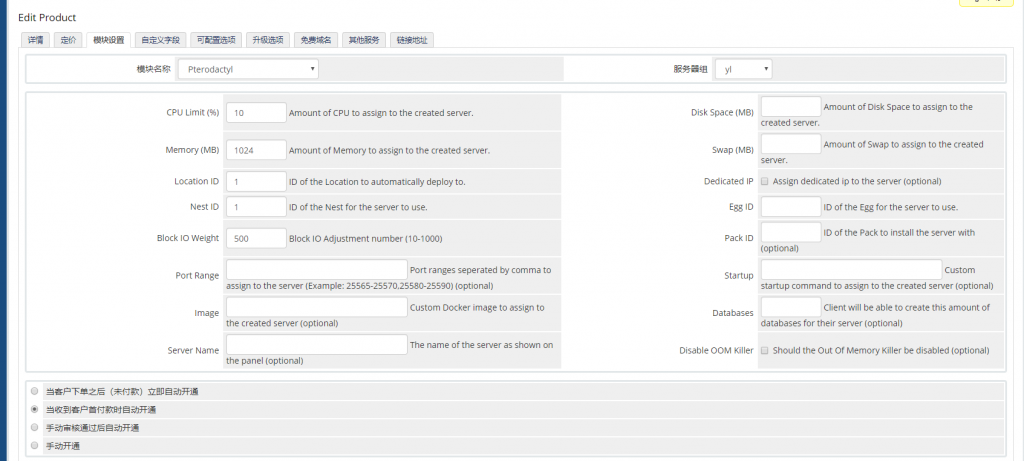The image size is (1024, 461).
Task: Click the Server Name text field
Action: point(316,344)
